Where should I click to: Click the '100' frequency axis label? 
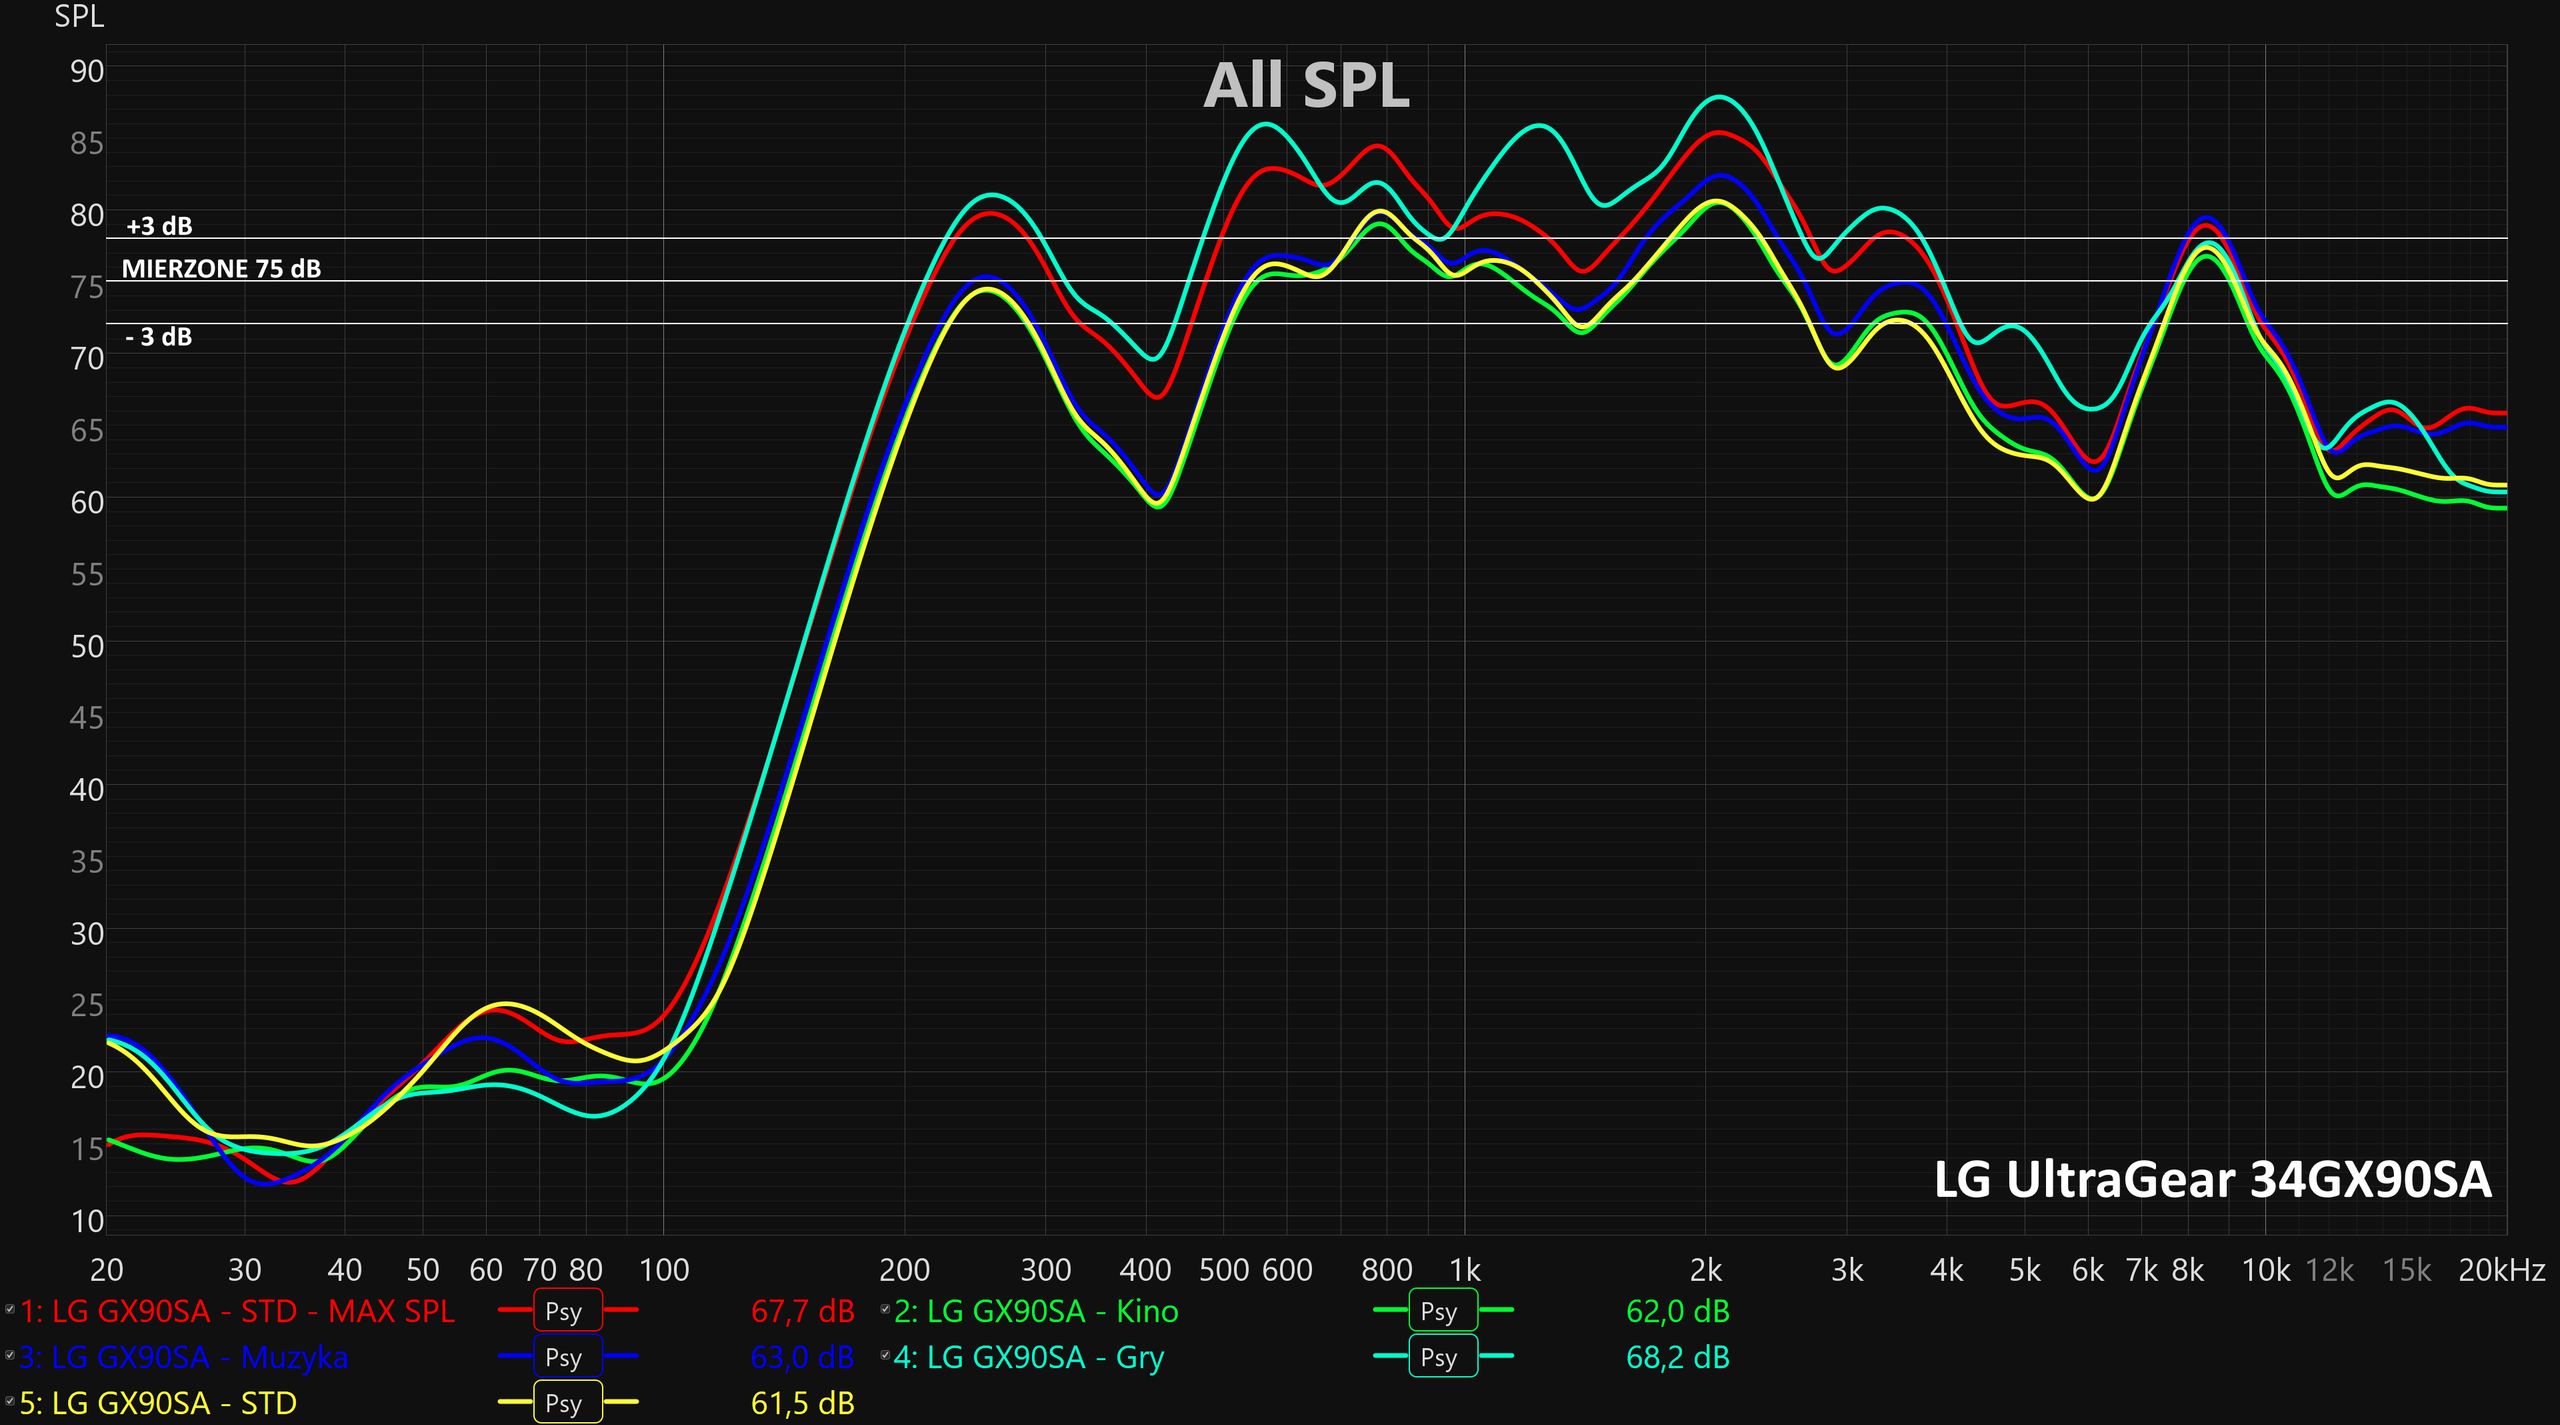pos(664,1270)
